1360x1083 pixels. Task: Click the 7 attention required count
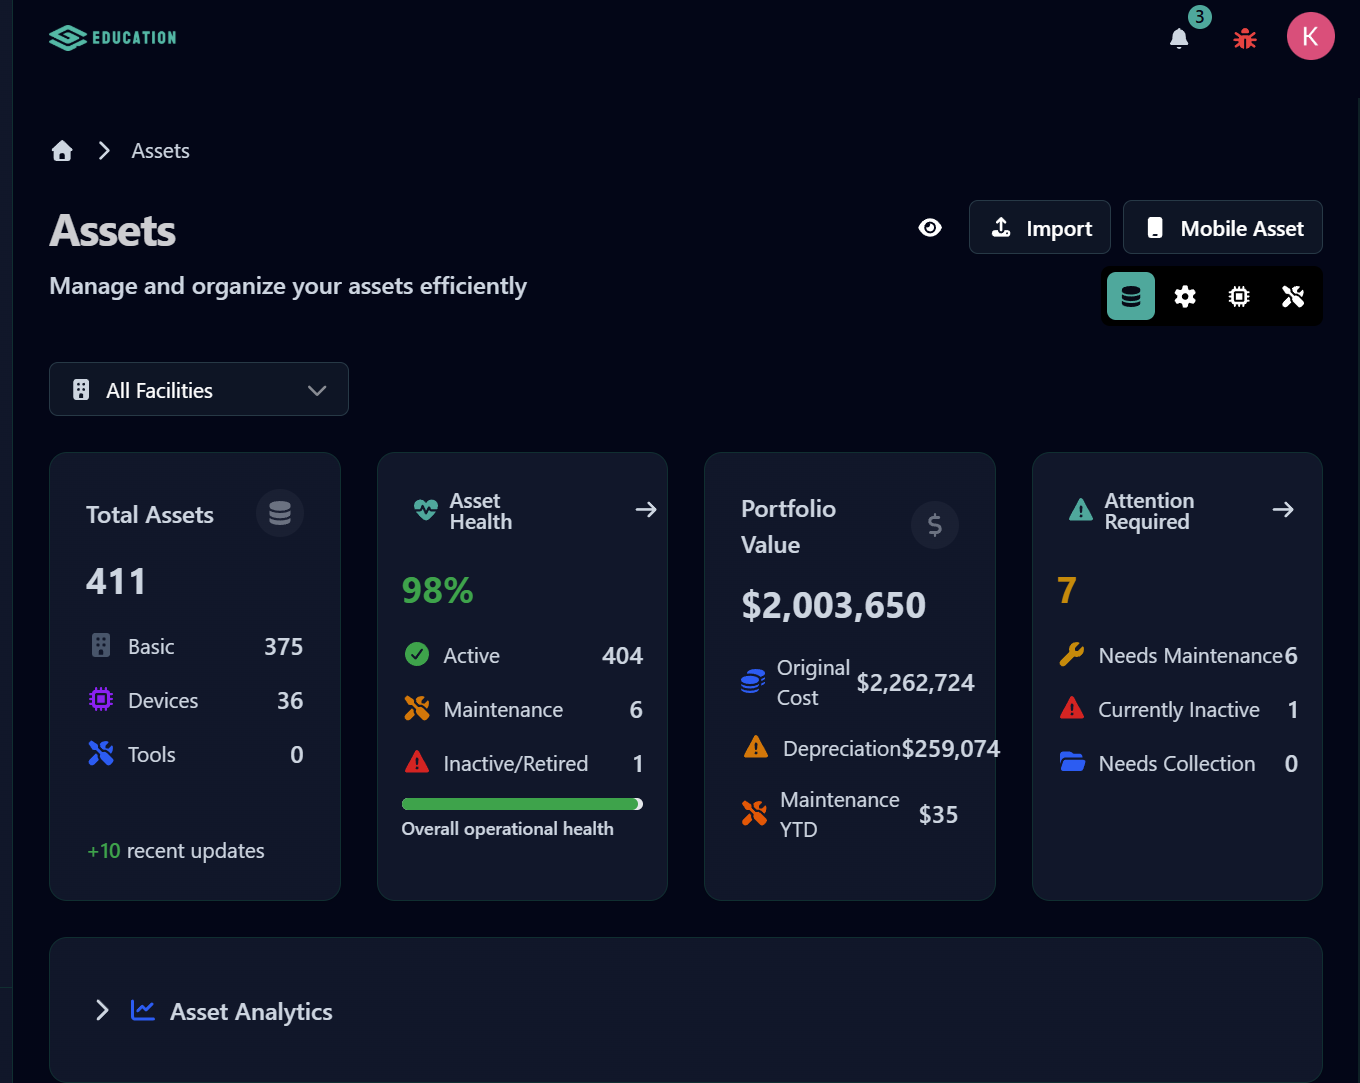[x=1067, y=590]
